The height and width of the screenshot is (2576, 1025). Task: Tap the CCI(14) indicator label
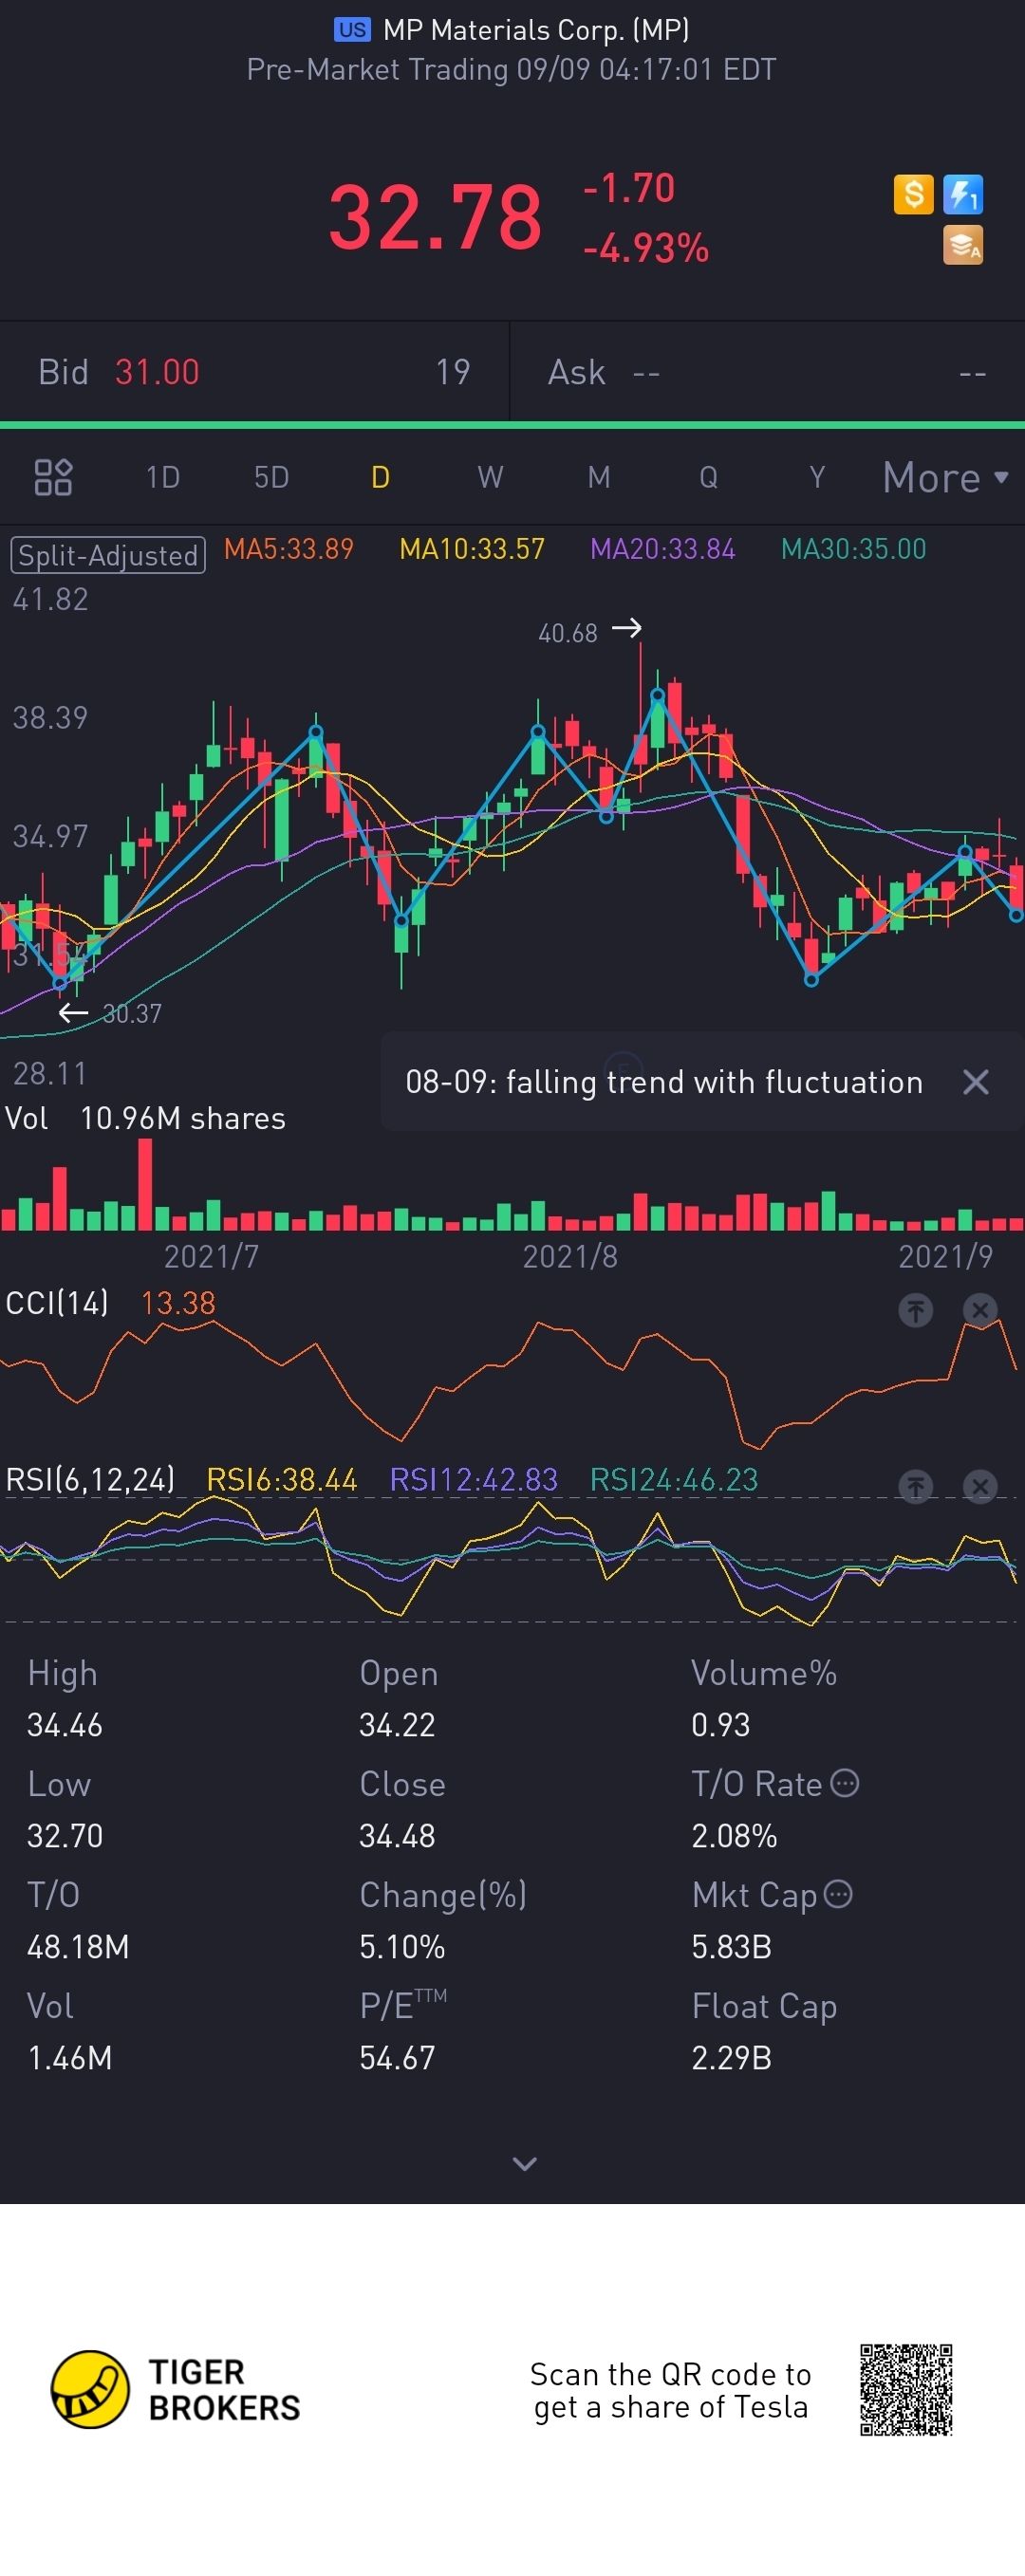[57, 1303]
